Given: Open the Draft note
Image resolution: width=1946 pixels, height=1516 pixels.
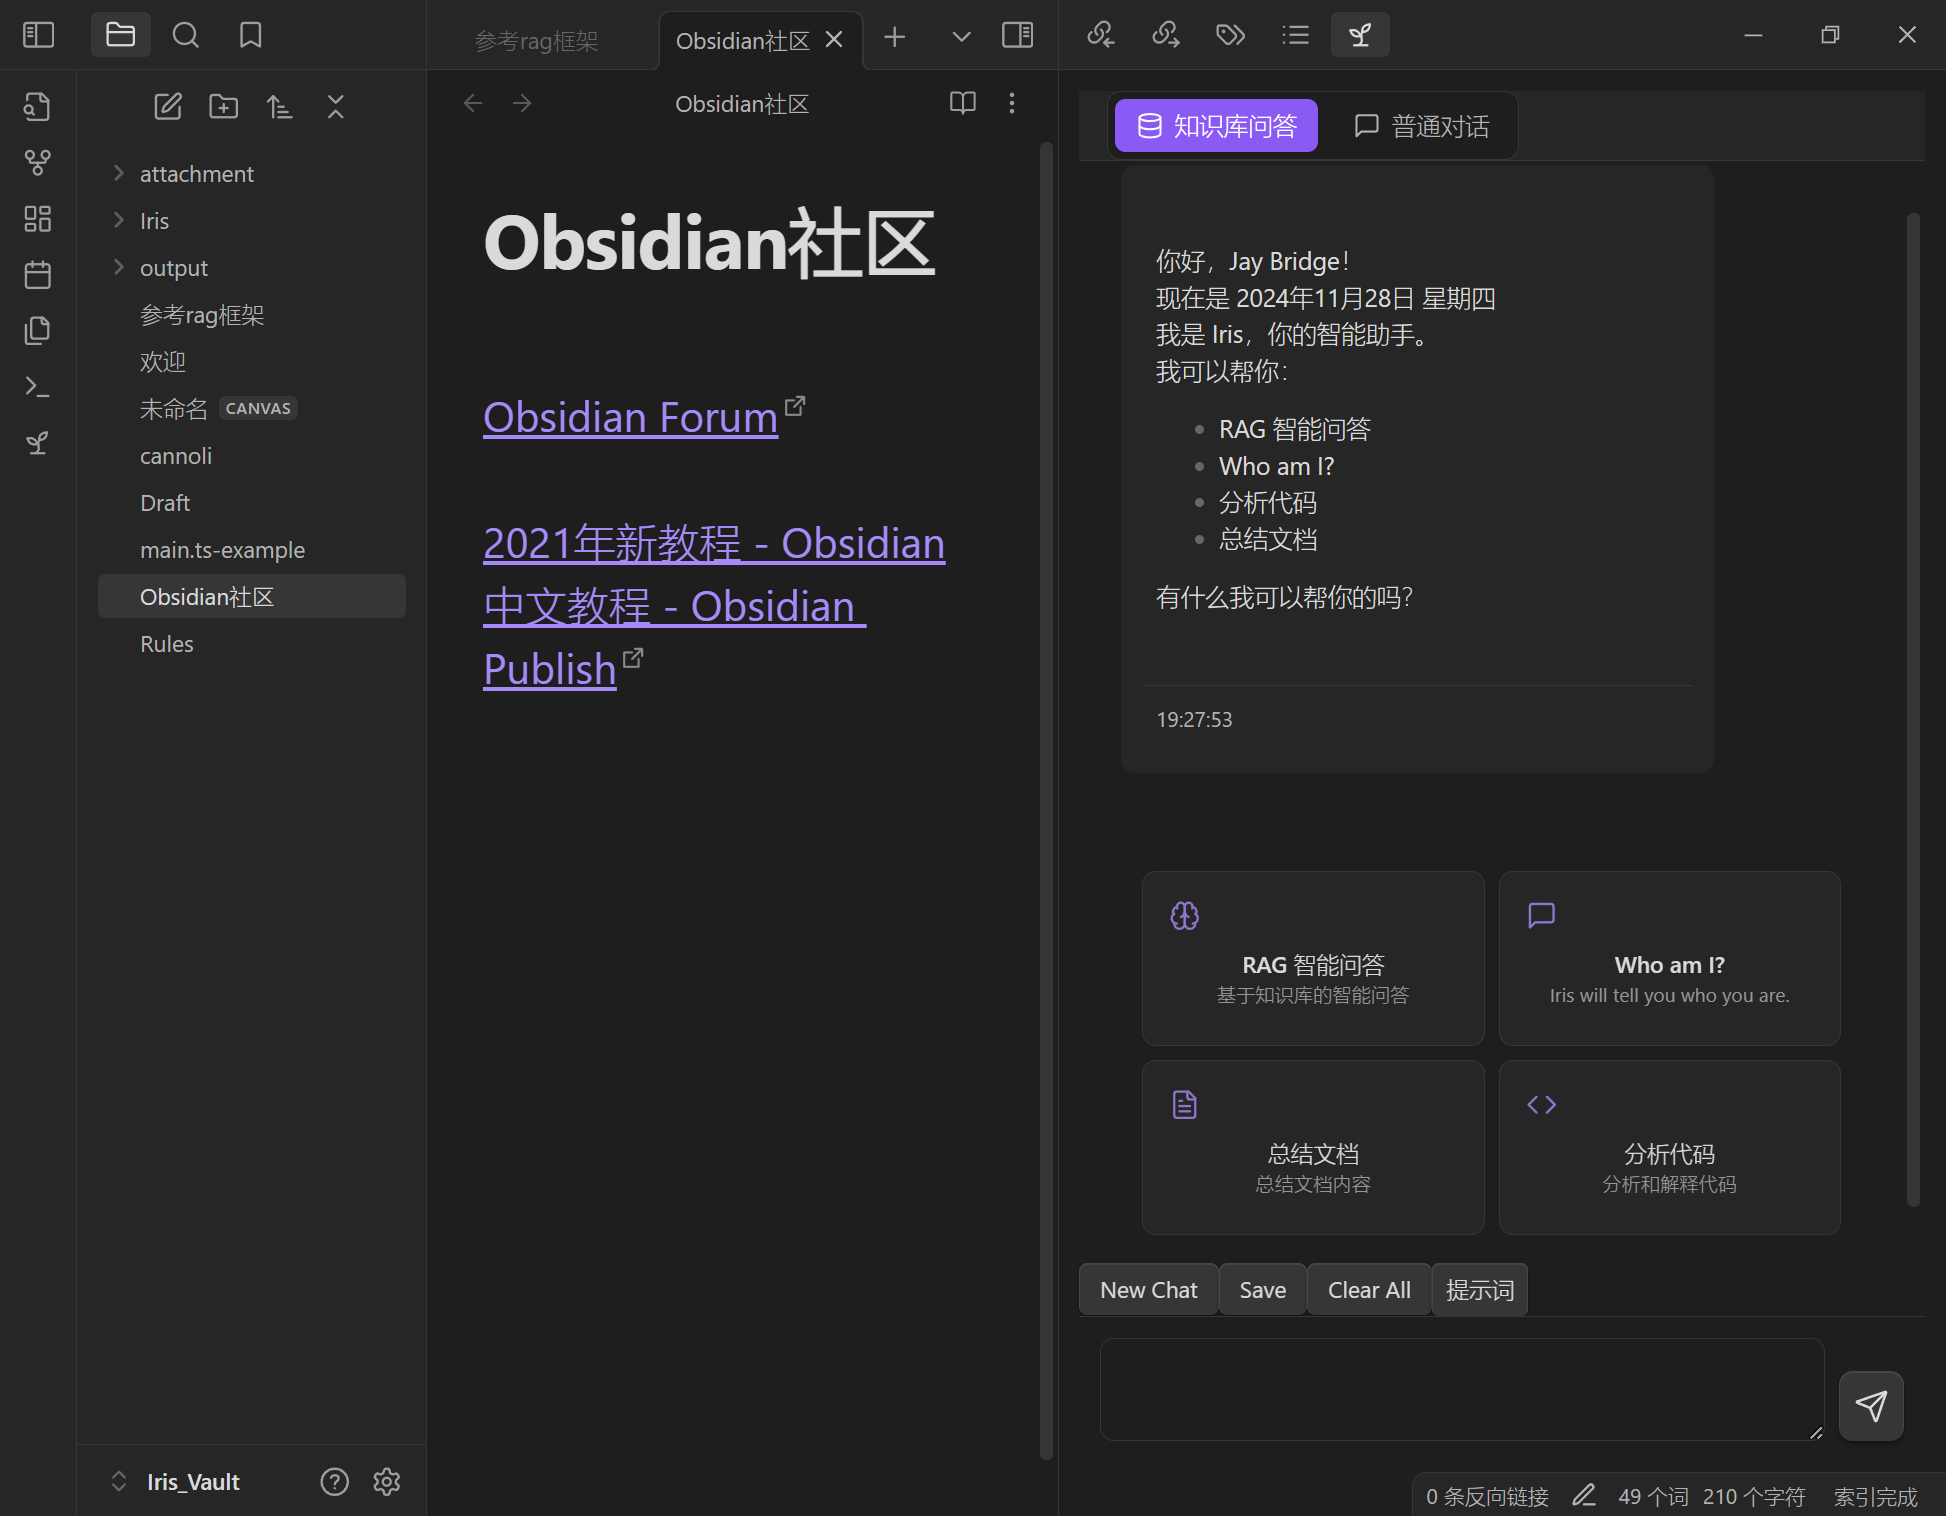Looking at the screenshot, I should pyautogui.click(x=252, y=503).
